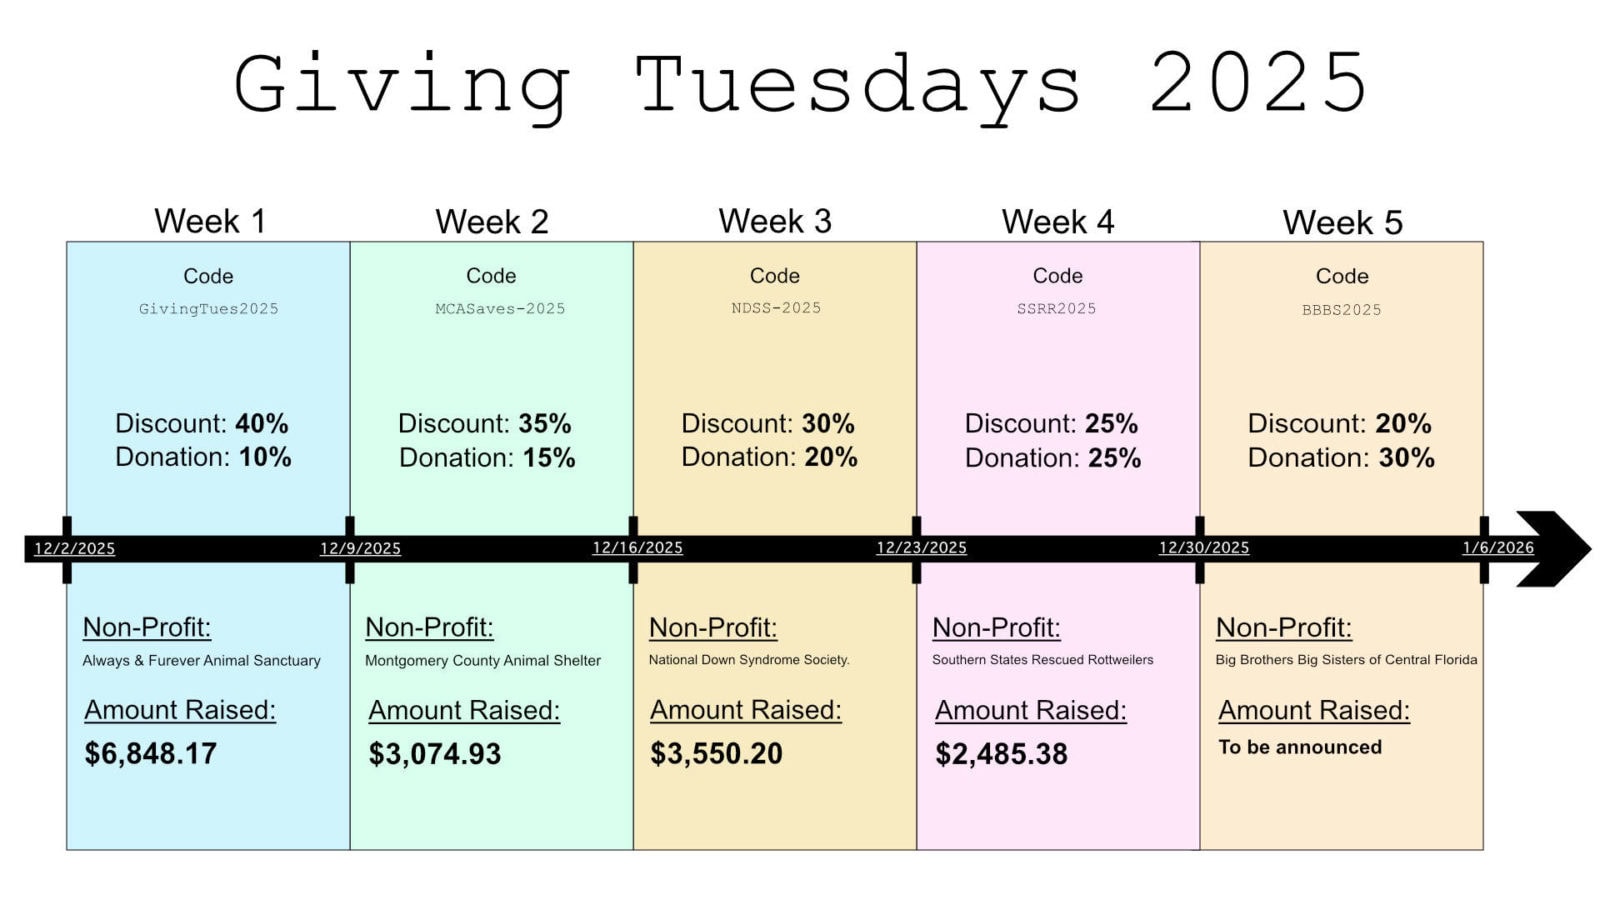Image resolution: width=1600 pixels, height=900 pixels.
Task: Click the Week 4 column header
Action: [1058, 221]
